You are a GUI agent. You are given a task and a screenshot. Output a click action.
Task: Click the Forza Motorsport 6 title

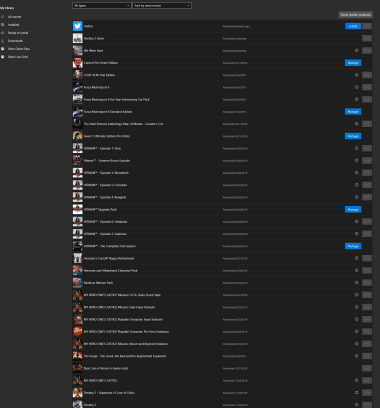(96, 87)
